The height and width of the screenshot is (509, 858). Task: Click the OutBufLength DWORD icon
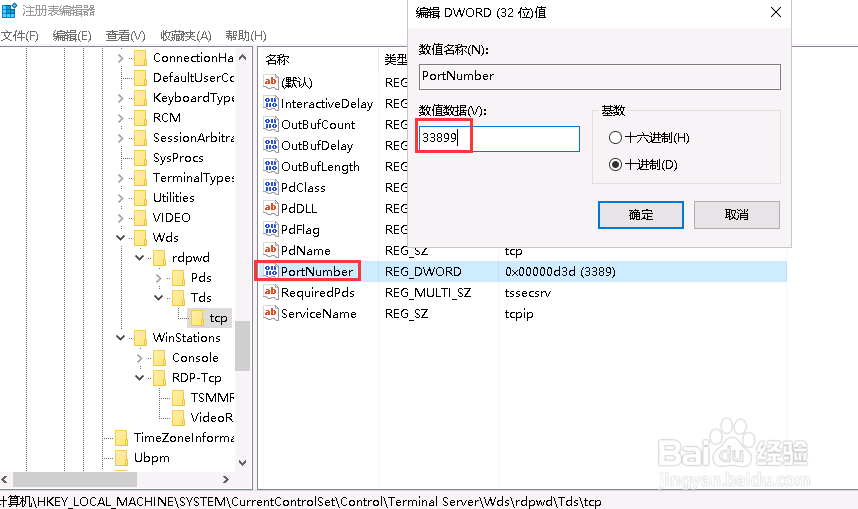click(x=270, y=166)
